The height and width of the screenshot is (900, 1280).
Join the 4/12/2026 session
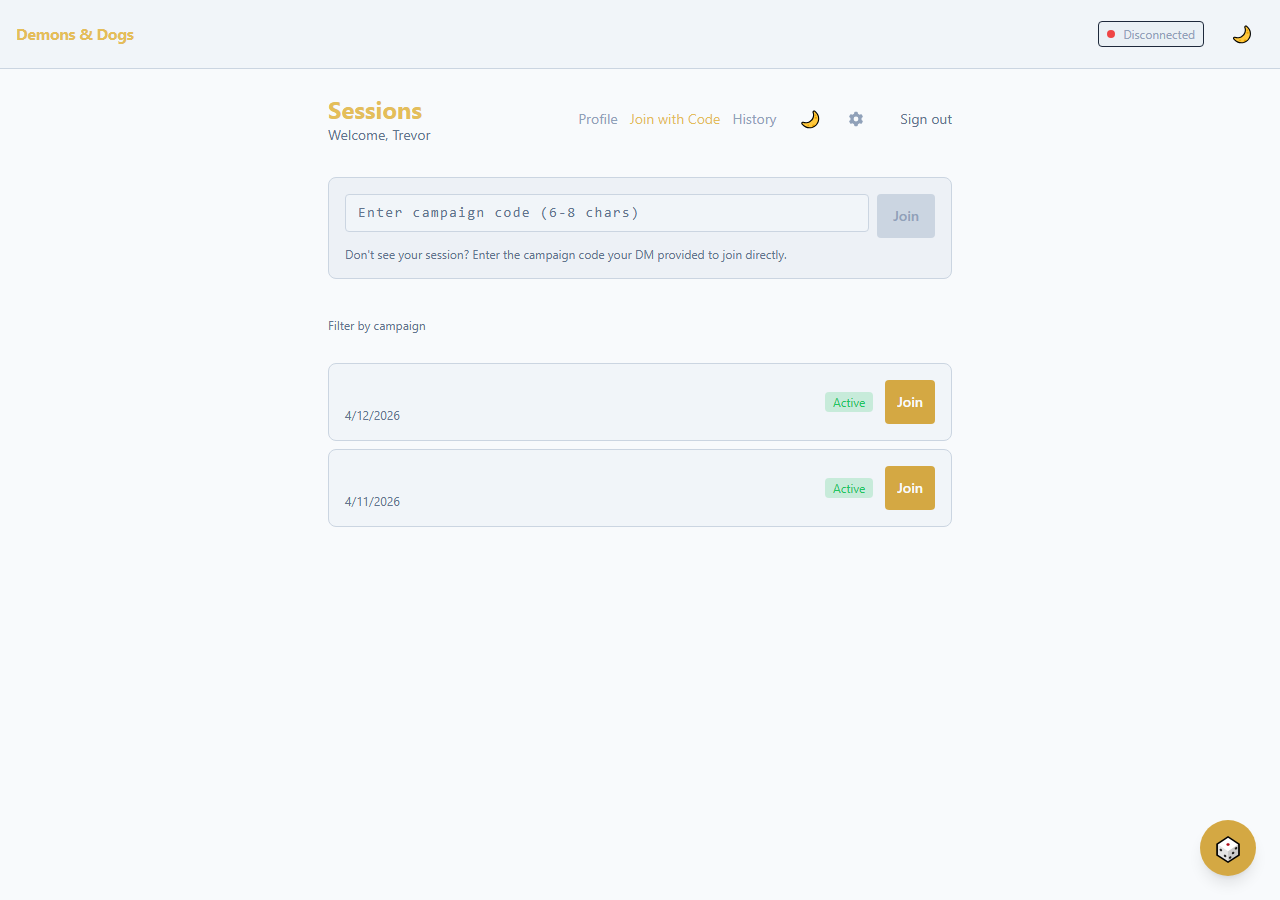910,402
